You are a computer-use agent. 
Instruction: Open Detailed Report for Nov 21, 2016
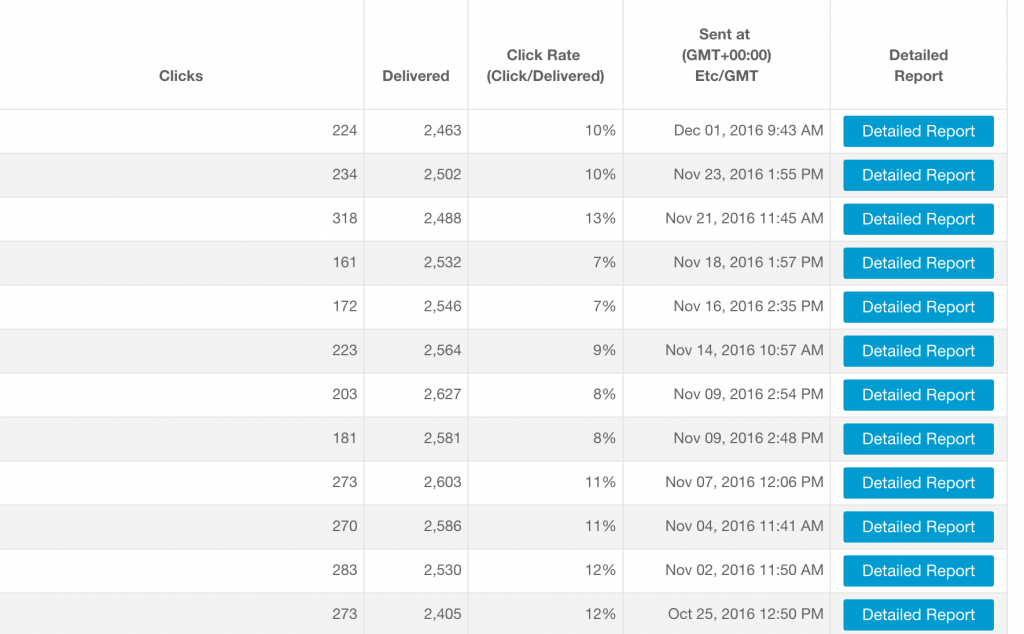point(918,219)
